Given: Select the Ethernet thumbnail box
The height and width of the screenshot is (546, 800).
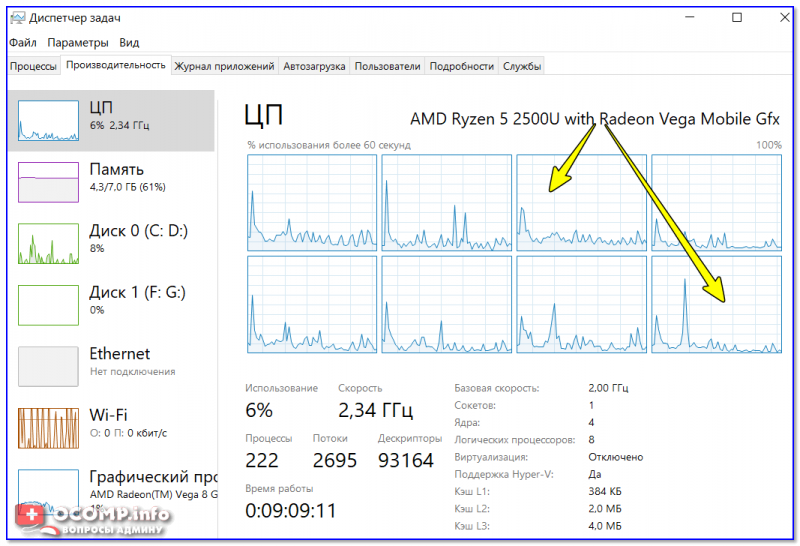Looking at the screenshot, I should point(48,366).
